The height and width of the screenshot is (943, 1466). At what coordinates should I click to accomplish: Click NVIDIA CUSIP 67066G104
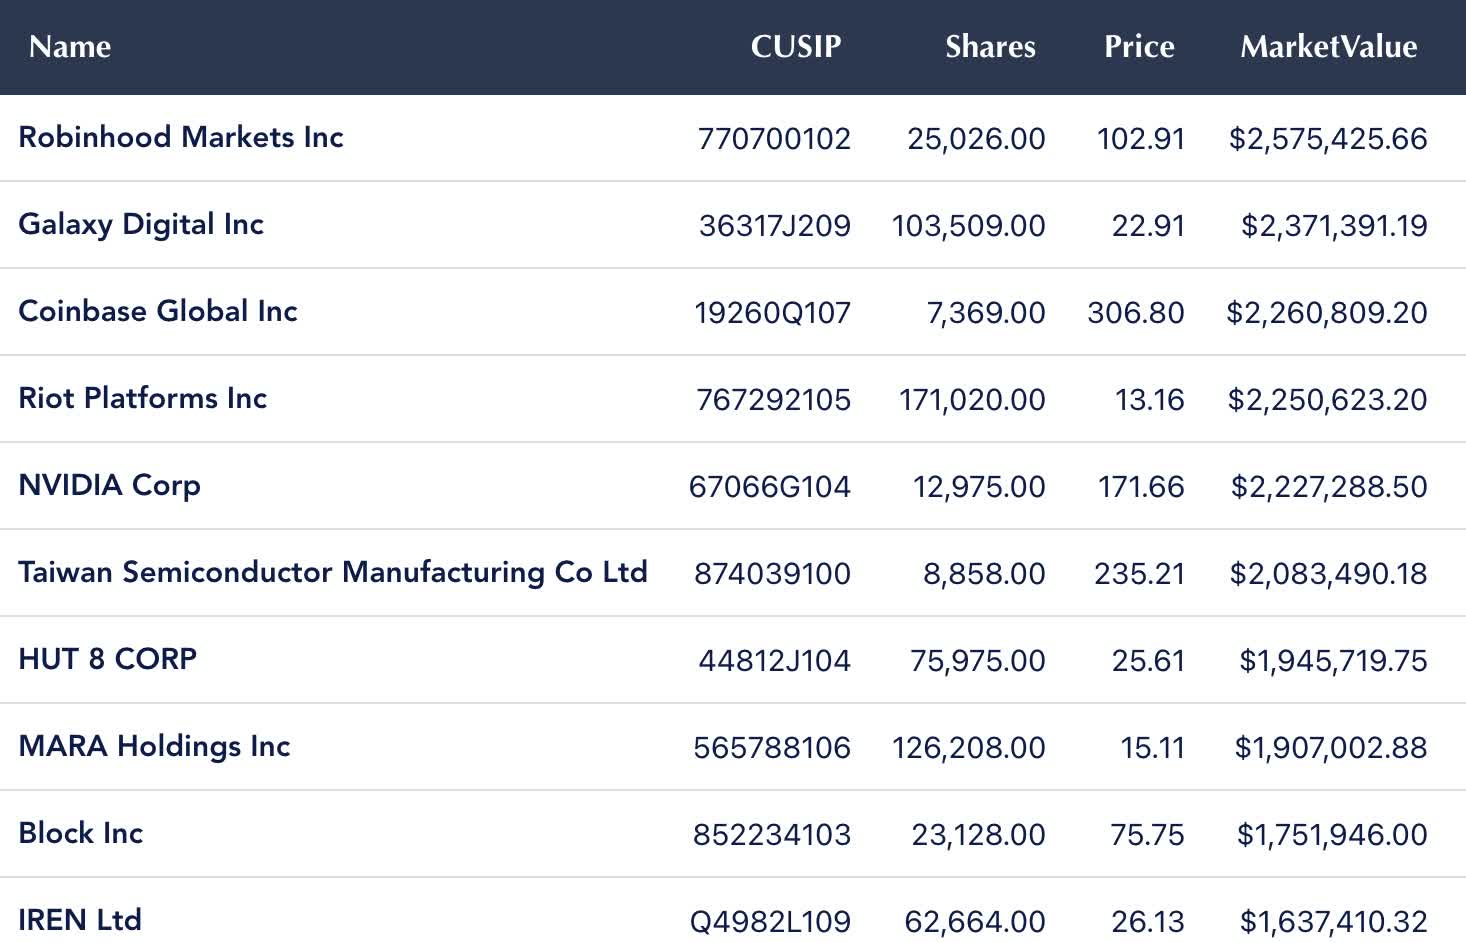tap(769, 487)
